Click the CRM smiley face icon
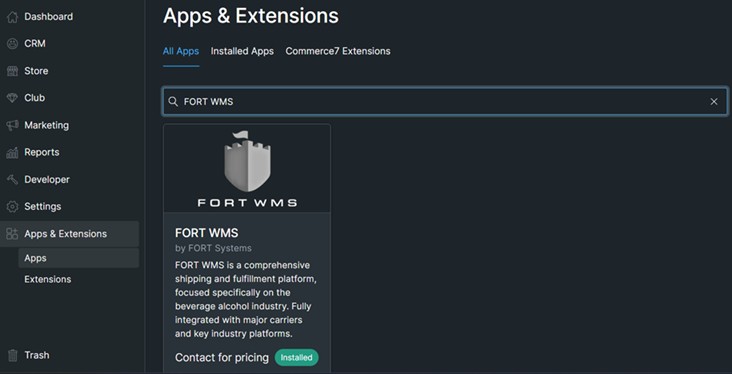This screenshot has width=732, height=374. (12, 44)
